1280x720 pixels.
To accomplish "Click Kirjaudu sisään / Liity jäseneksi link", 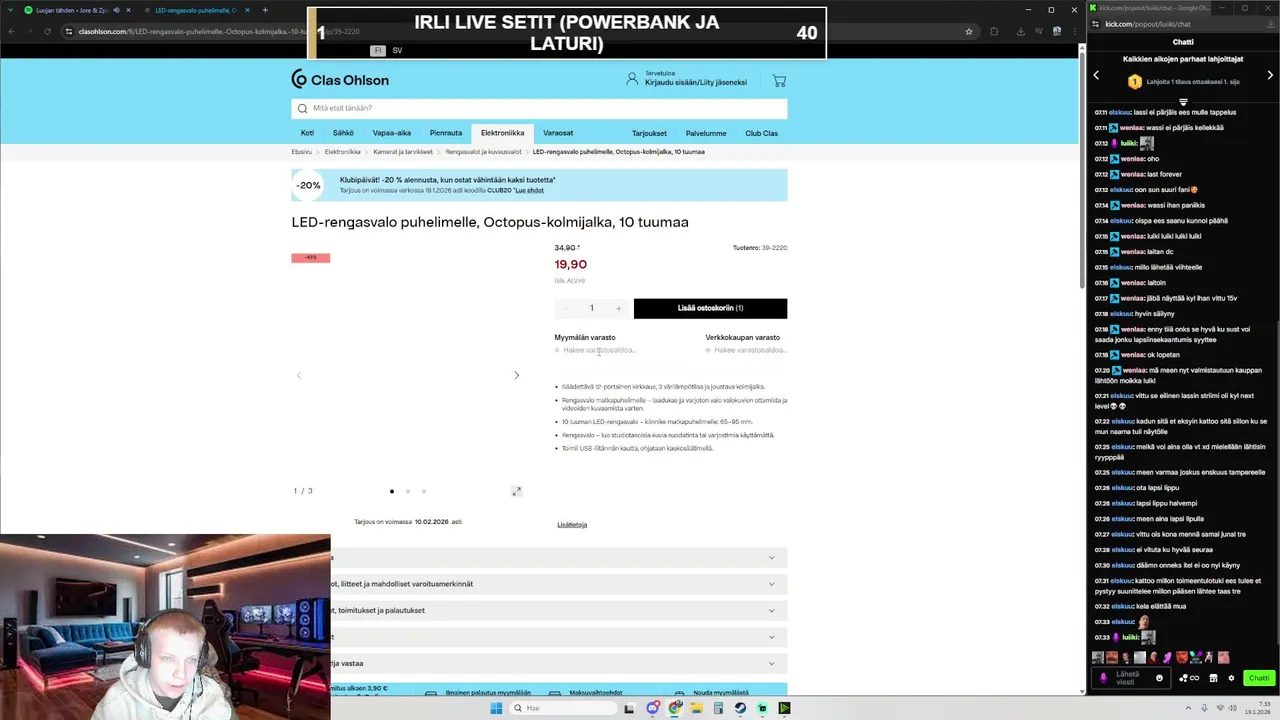I will pyautogui.click(x=696, y=82).
